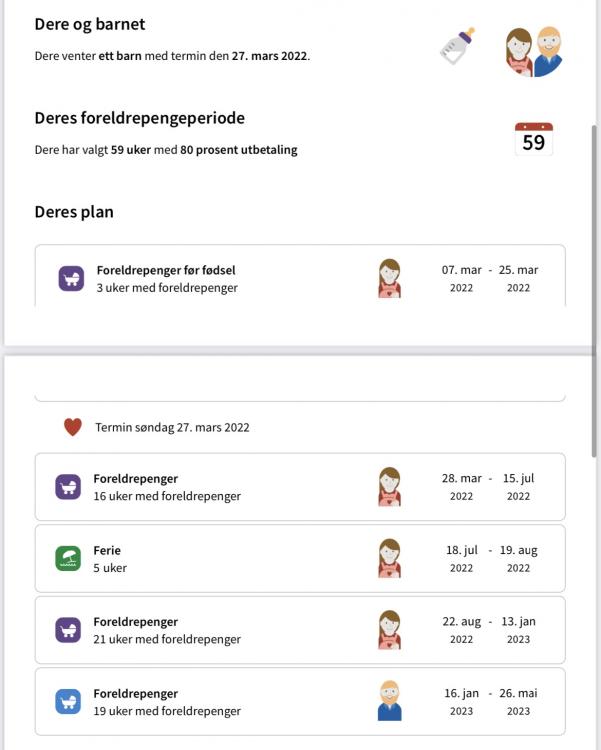Click purple stroller icon in 21 uker row
The image size is (601, 750).
(x=68, y=629)
